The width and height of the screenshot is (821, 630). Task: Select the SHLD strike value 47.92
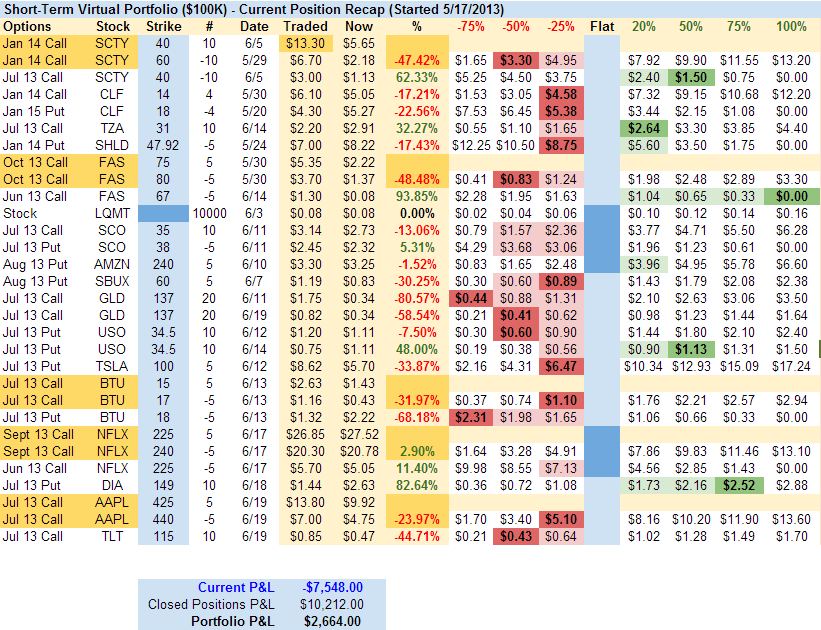pyautogui.click(x=164, y=145)
